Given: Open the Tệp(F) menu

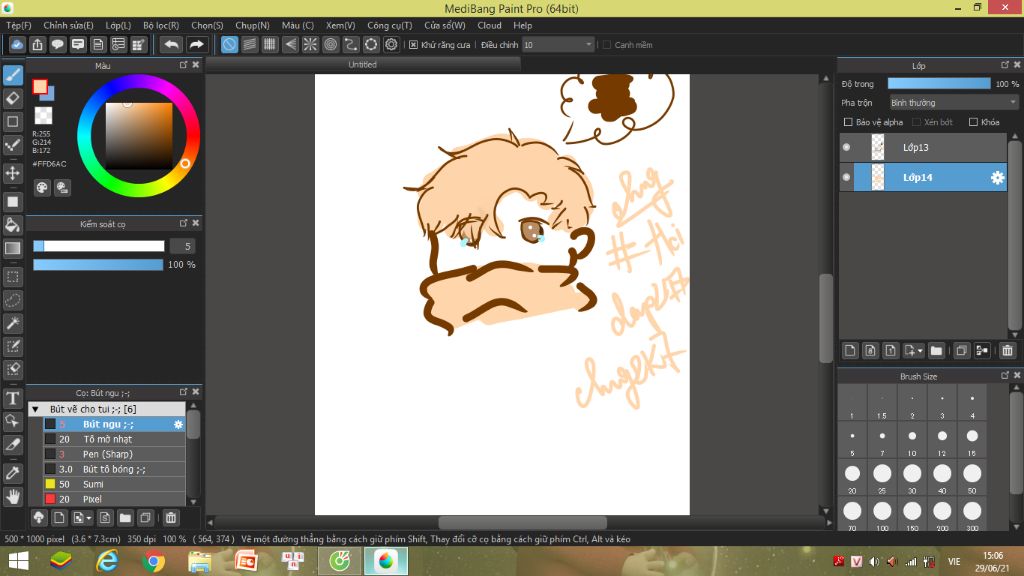Looking at the screenshot, I should tap(19, 25).
